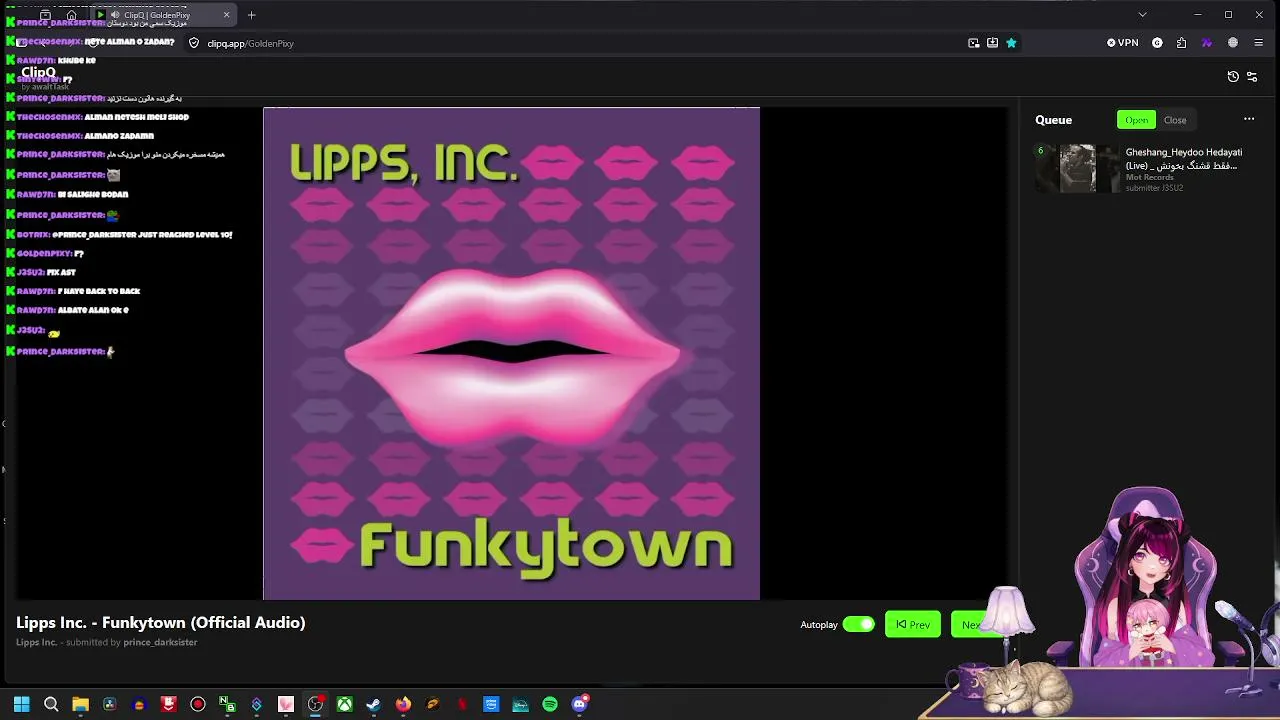This screenshot has width=1280, height=720.
Task: Click the site security shield icon
Action: pyautogui.click(x=194, y=43)
